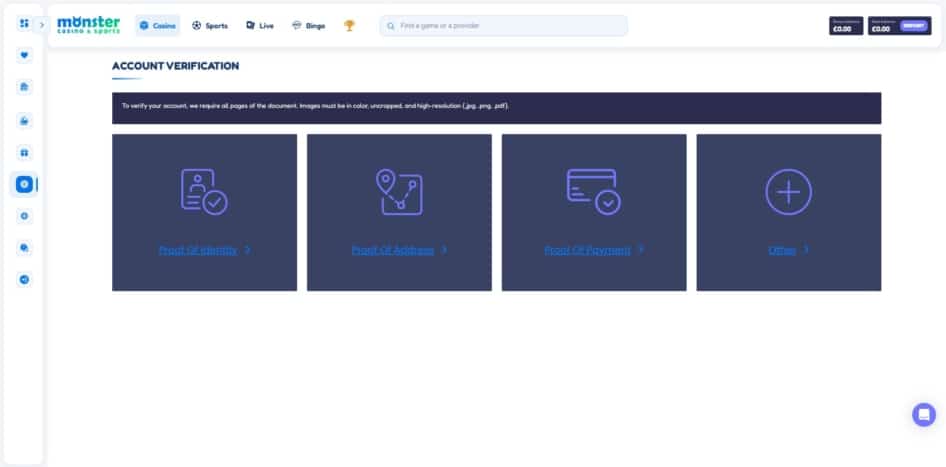This screenshot has height=467, width=946.
Task: Switch to the Sports tab
Action: (210, 25)
